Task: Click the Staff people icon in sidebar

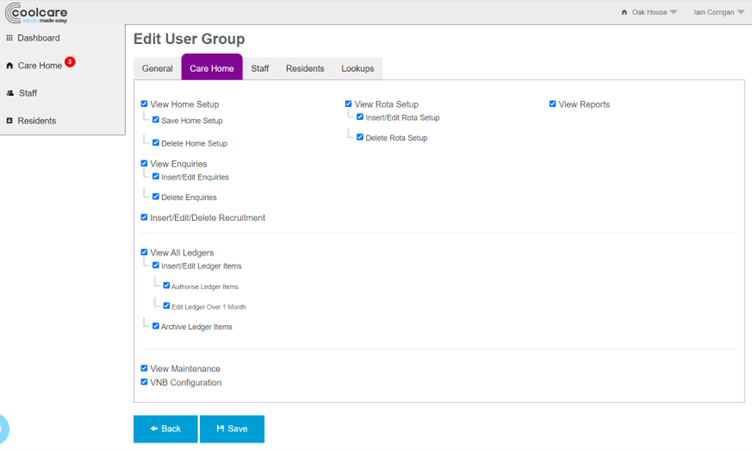Action: [10, 93]
